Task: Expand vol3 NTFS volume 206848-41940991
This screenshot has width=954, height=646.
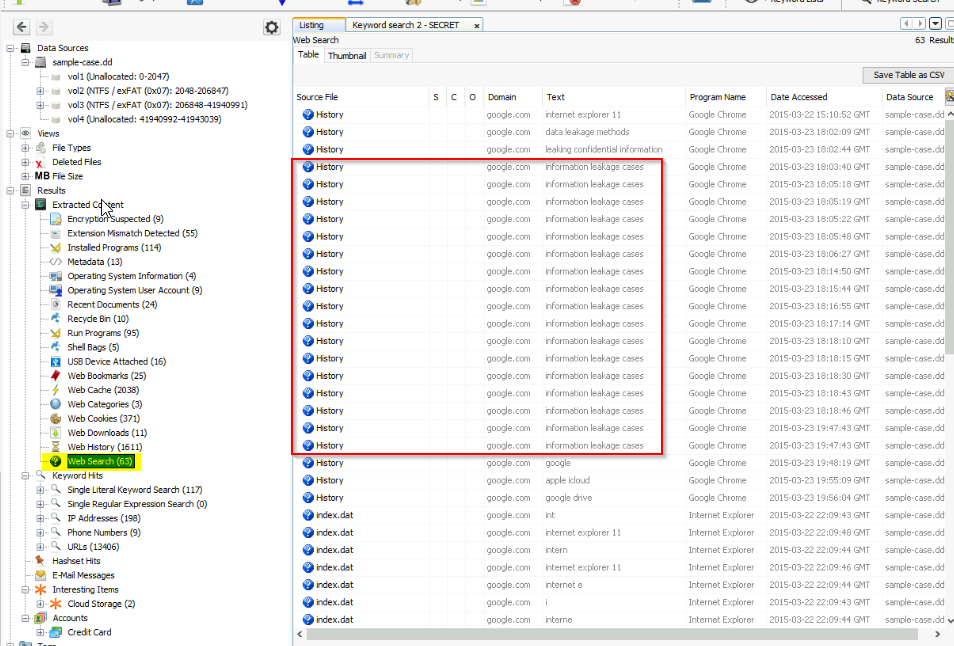Action: (40, 105)
